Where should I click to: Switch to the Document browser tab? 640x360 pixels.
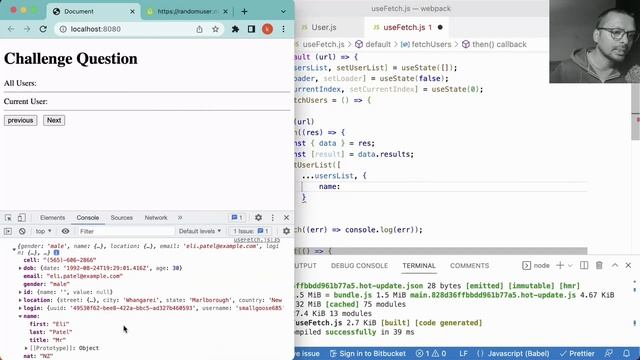coord(93,11)
